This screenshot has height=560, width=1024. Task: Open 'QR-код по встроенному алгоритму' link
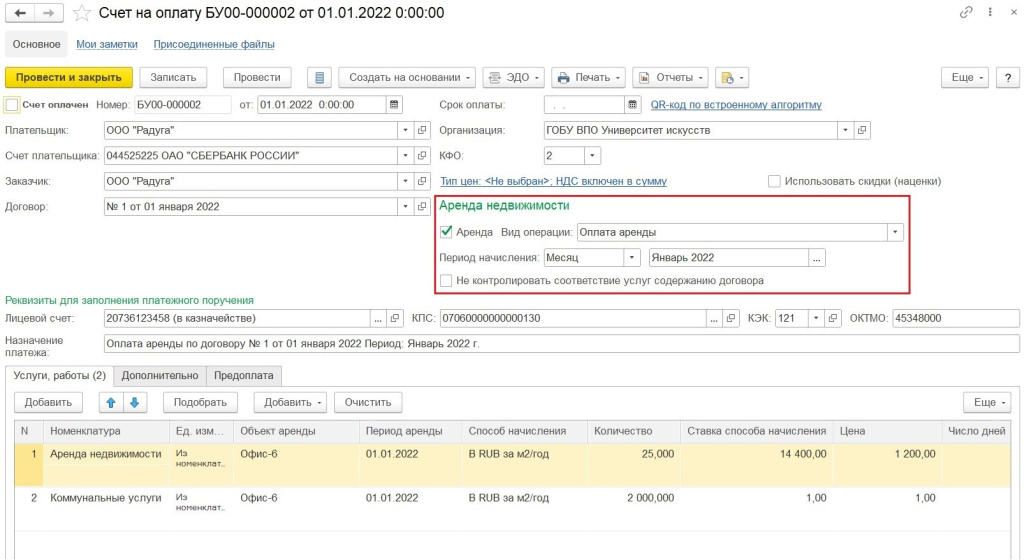(x=735, y=104)
